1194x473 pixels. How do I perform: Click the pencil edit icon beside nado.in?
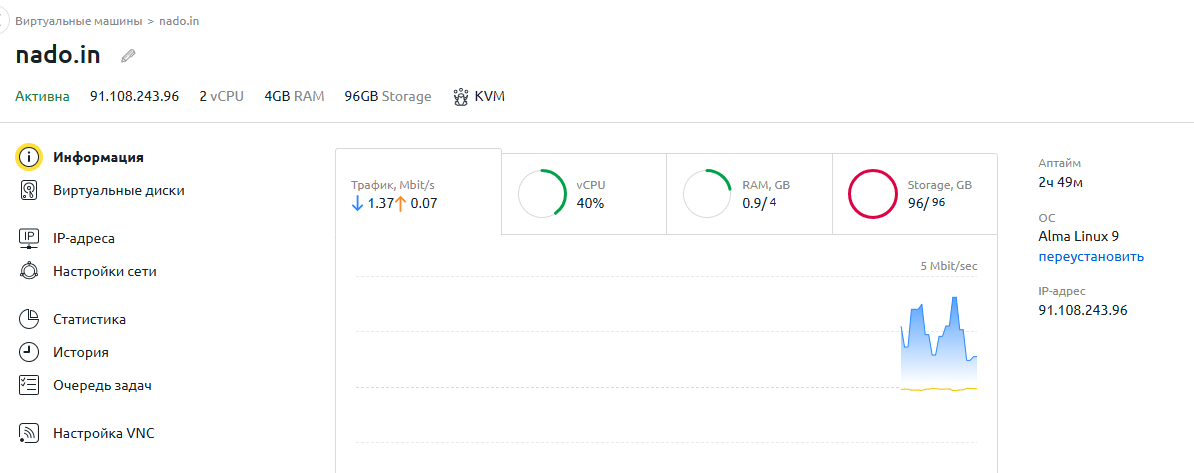click(x=128, y=56)
